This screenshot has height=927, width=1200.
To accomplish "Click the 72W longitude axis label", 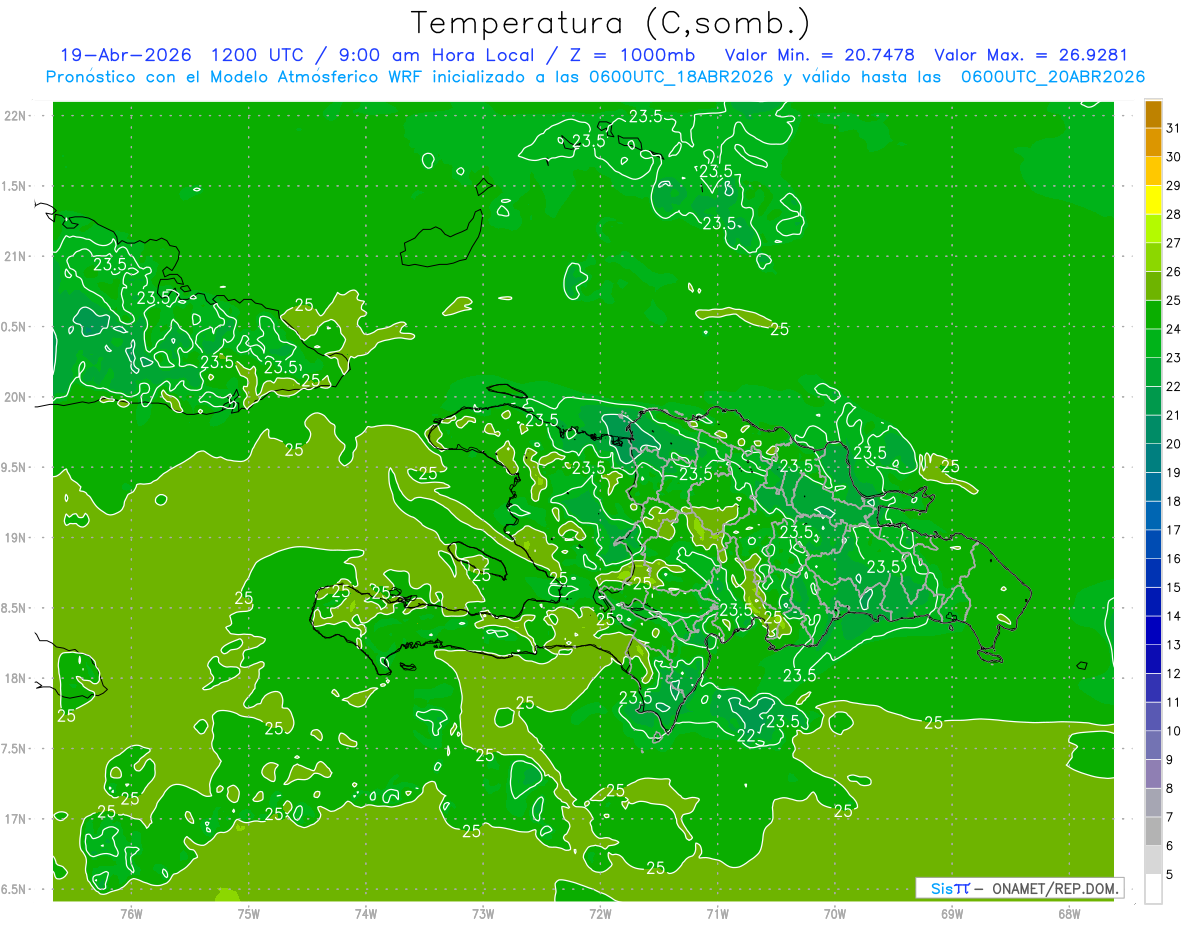I will [600, 914].
